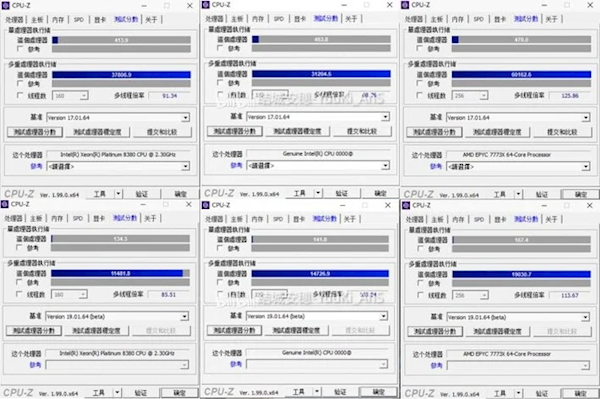Click 确定 button in EPYC 7773X v17.01.64 window
Viewport: 600px width, 399px height.
click(x=580, y=195)
